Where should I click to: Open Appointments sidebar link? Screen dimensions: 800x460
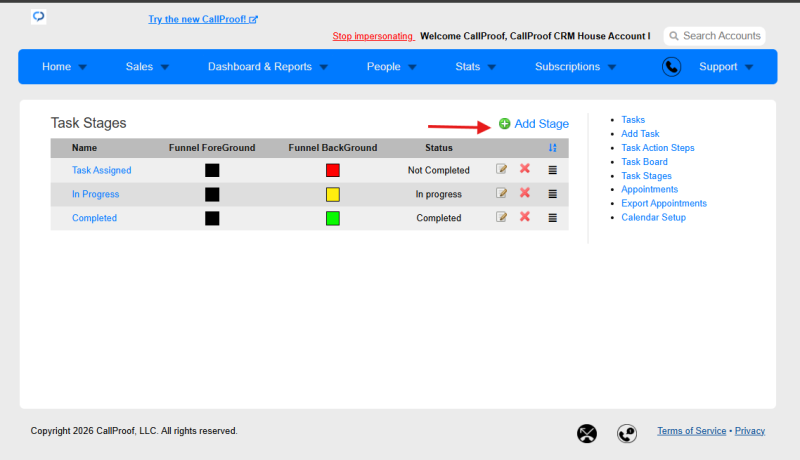click(649, 189)
